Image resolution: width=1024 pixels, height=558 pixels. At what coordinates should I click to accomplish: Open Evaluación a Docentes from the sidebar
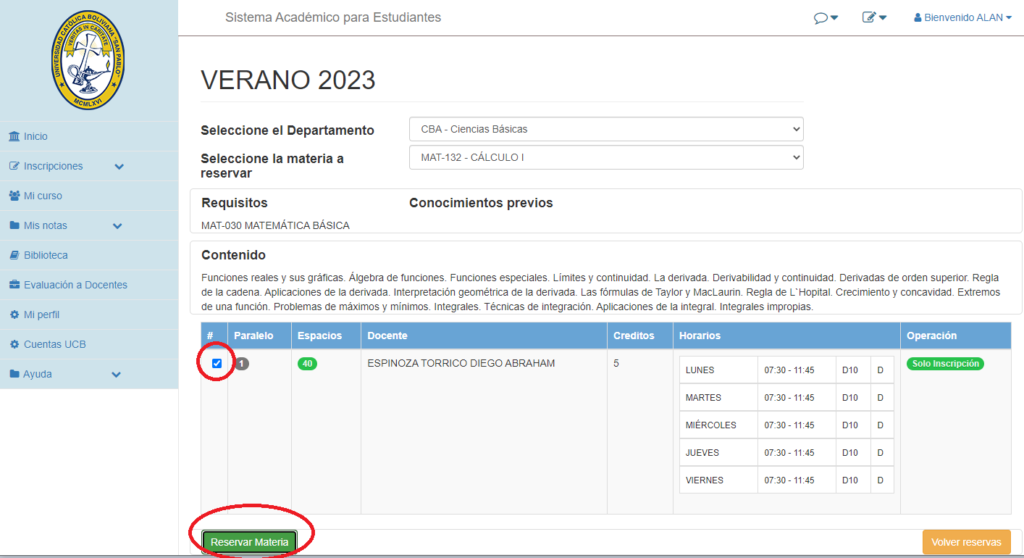click(x=75, y=285)
